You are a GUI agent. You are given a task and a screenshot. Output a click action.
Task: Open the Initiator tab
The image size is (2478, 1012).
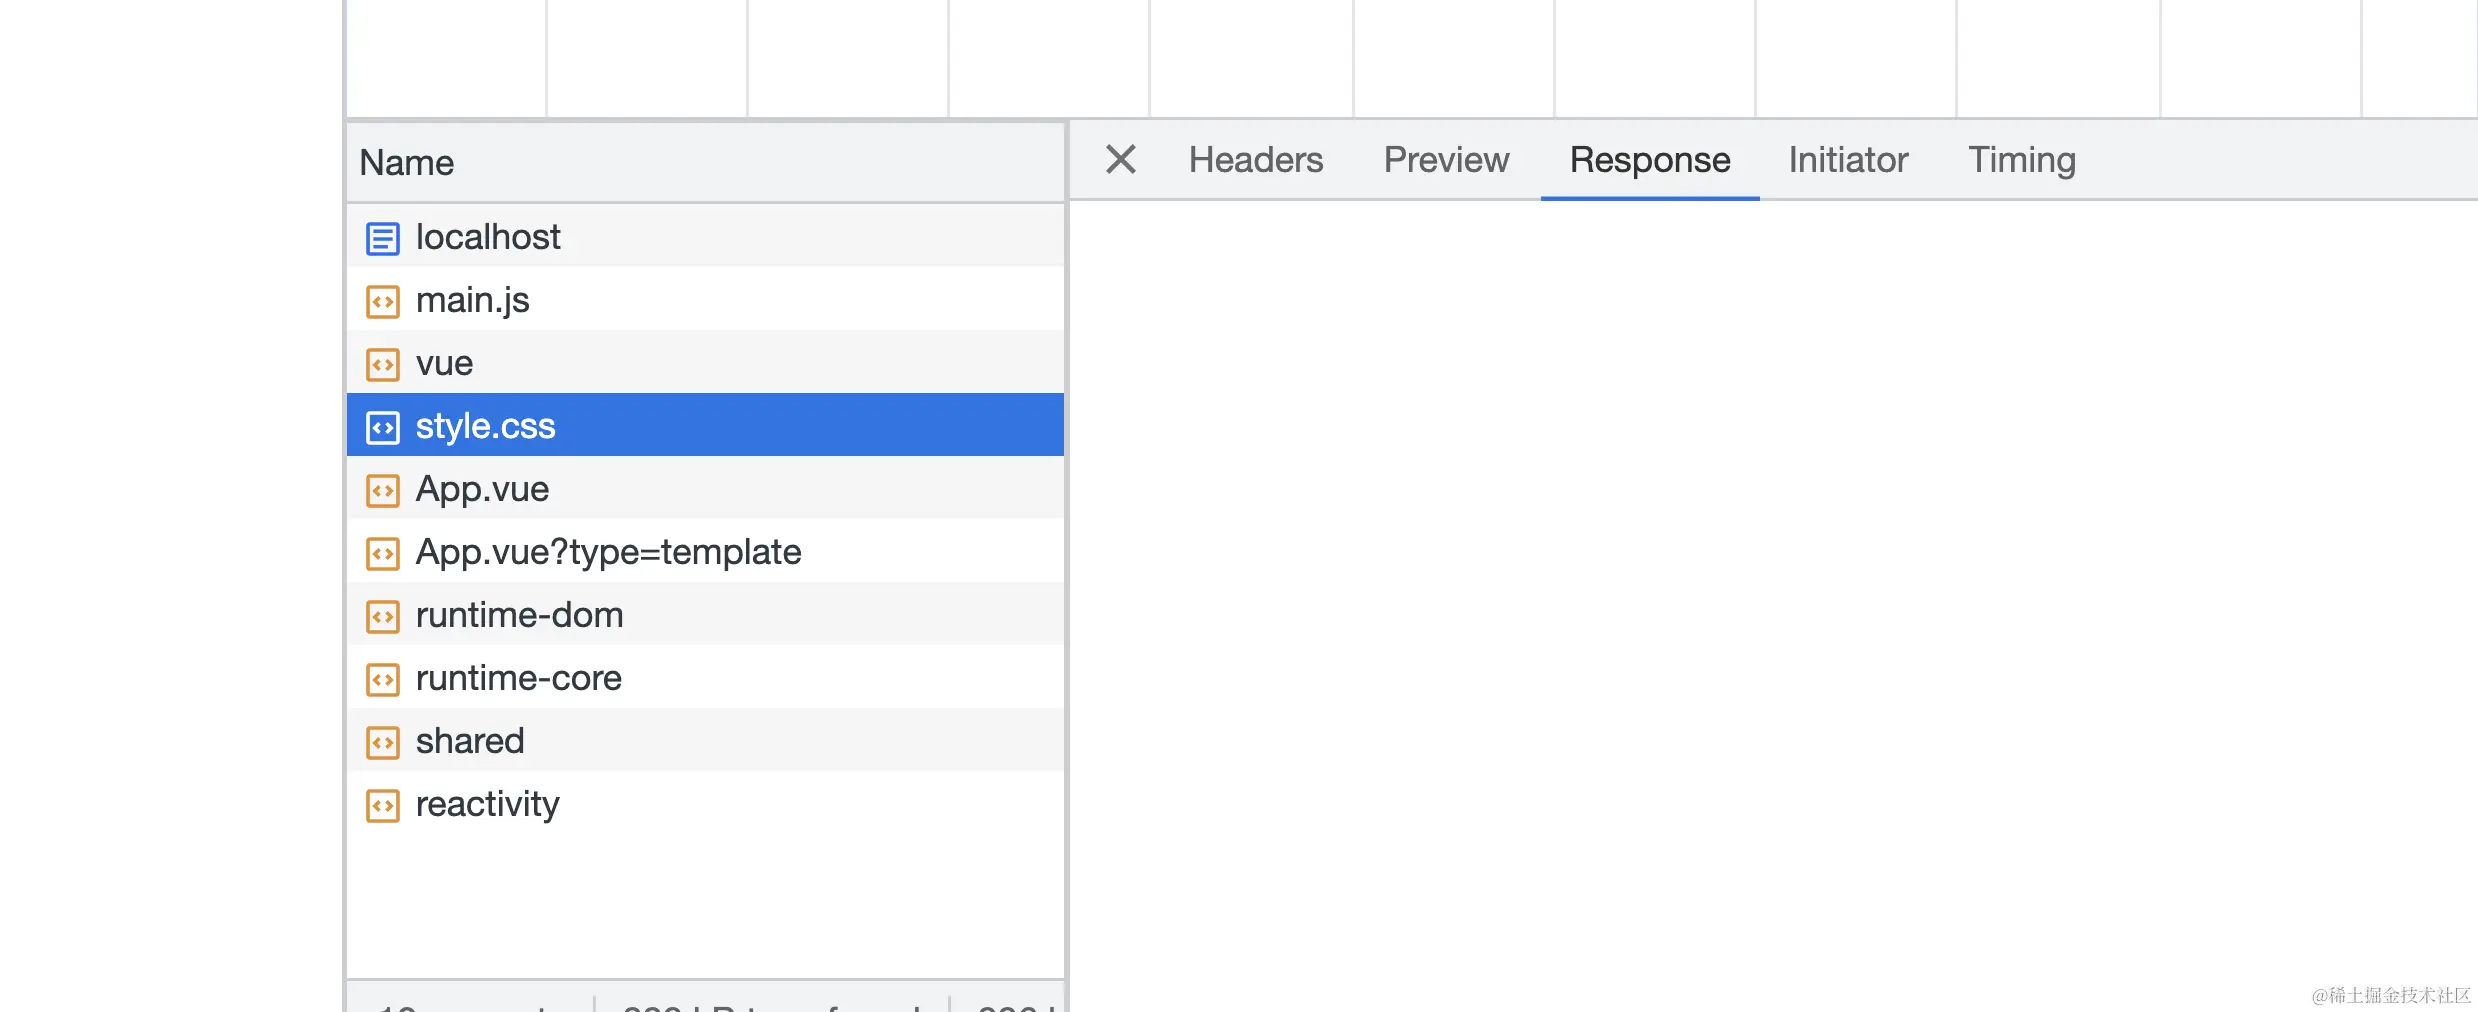tap(1848, 160)
